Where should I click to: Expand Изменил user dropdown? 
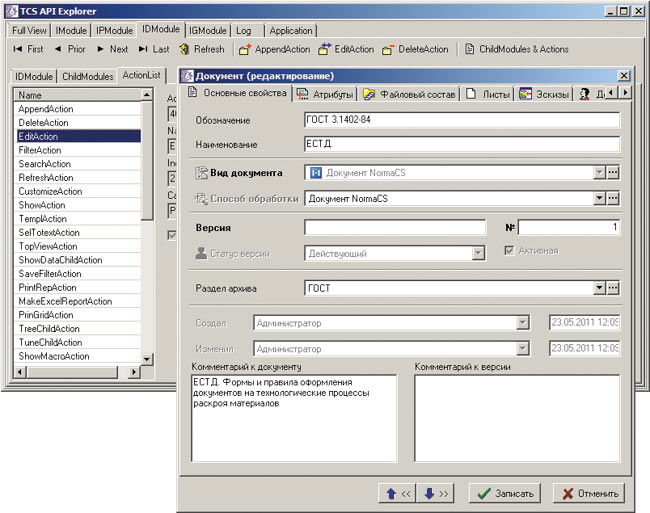(523, 349)
